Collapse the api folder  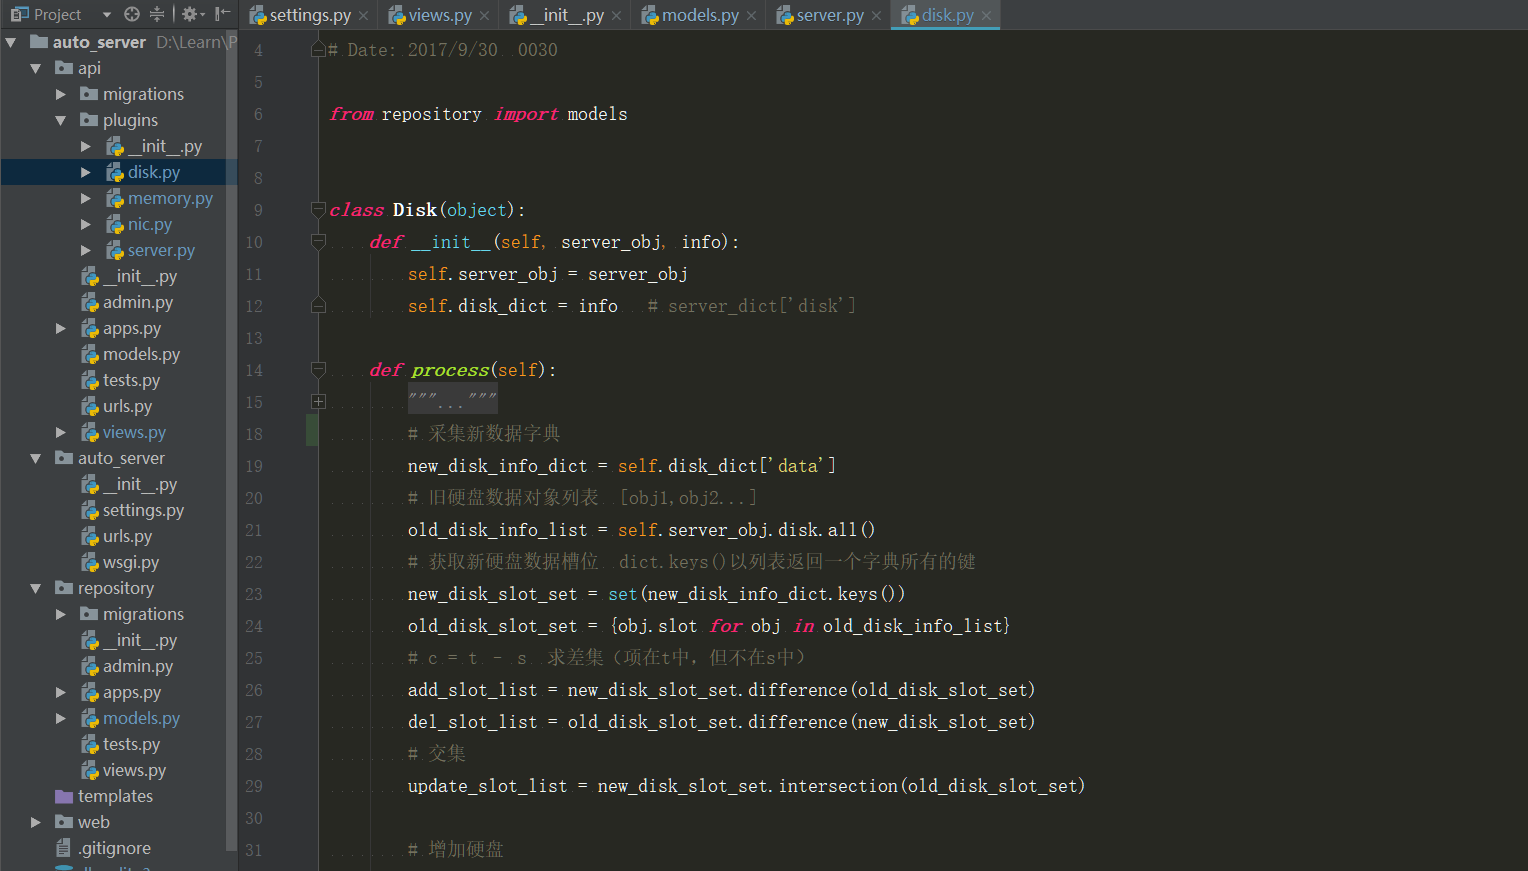[x=36, y=68]
